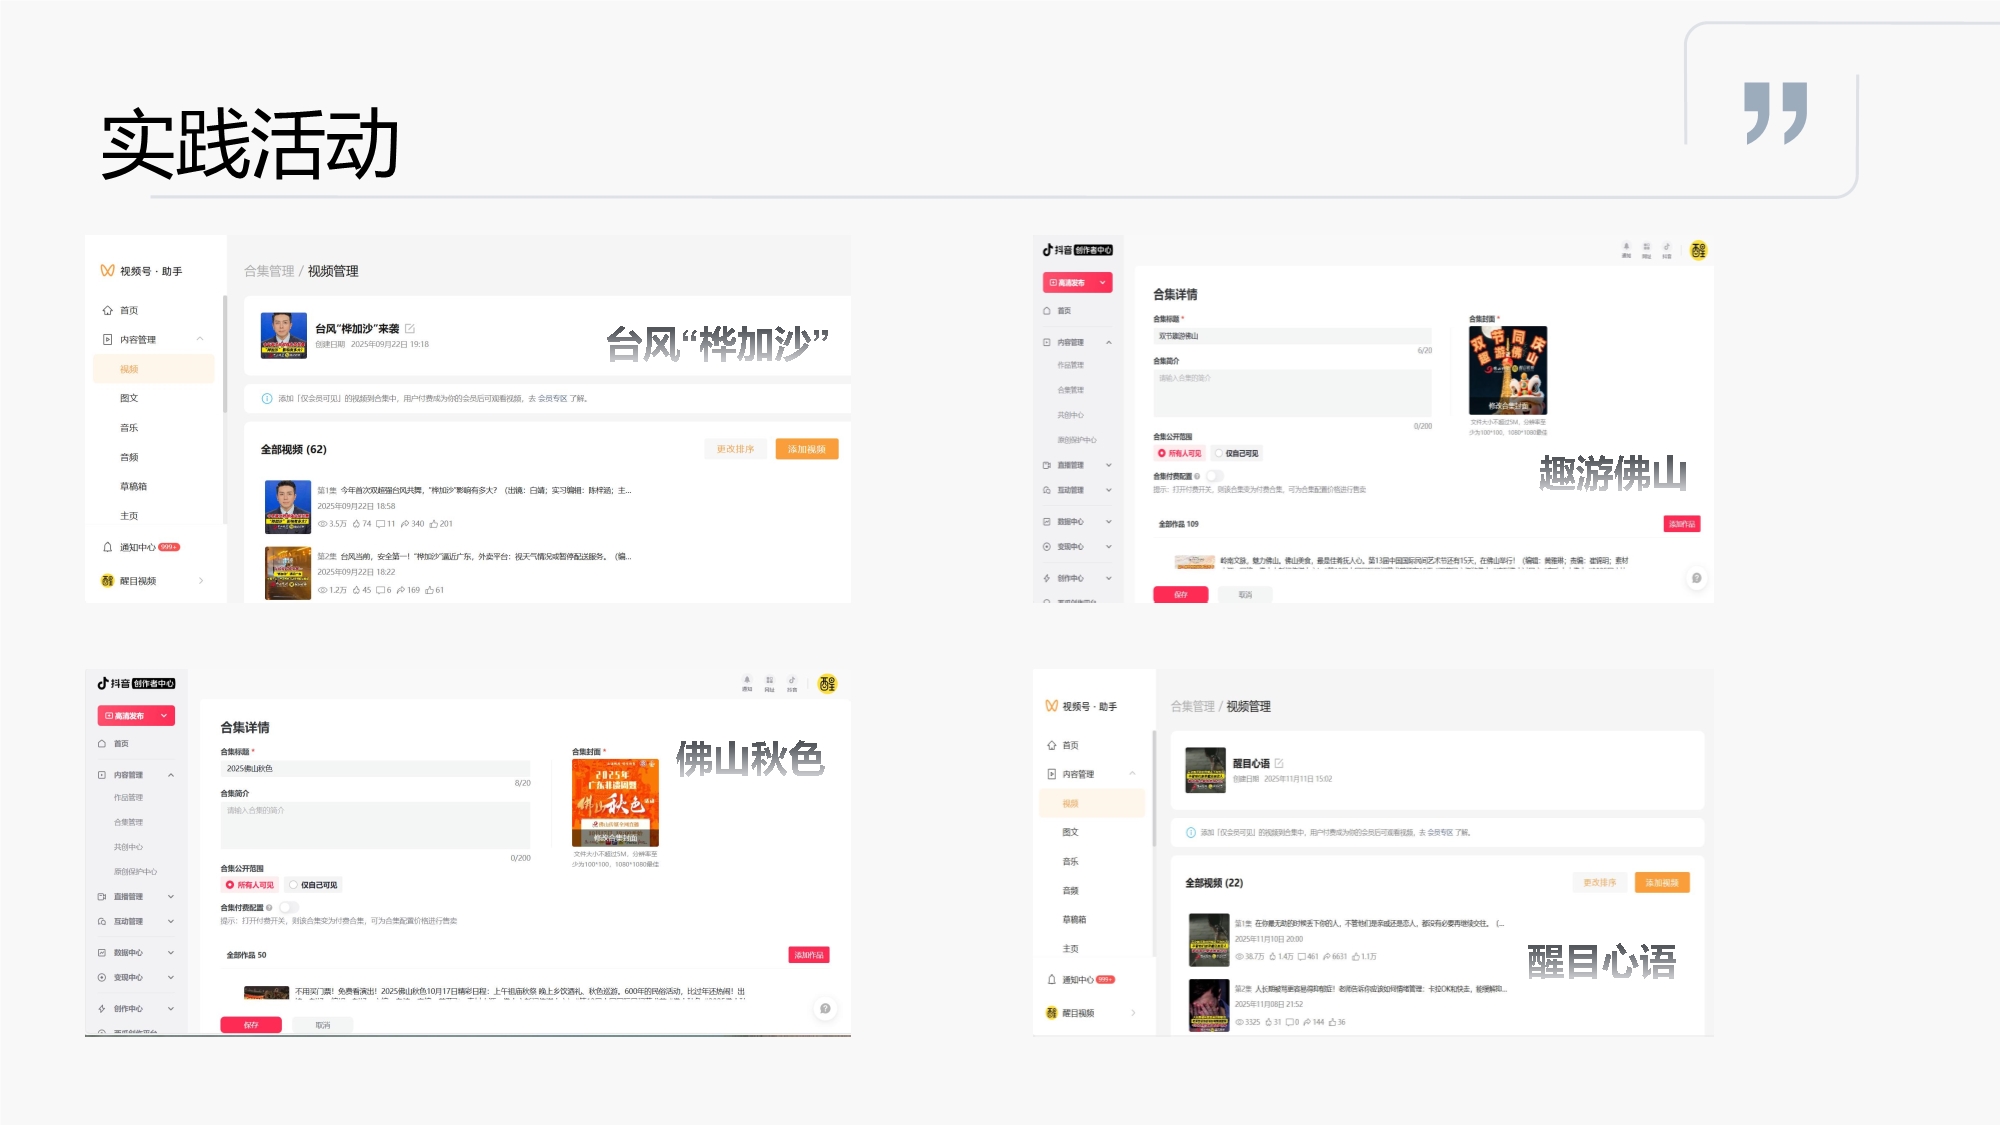Click 修改合集封面 on 双节同庆 cover image
2000x1125 pixels.
(1508, 406)
